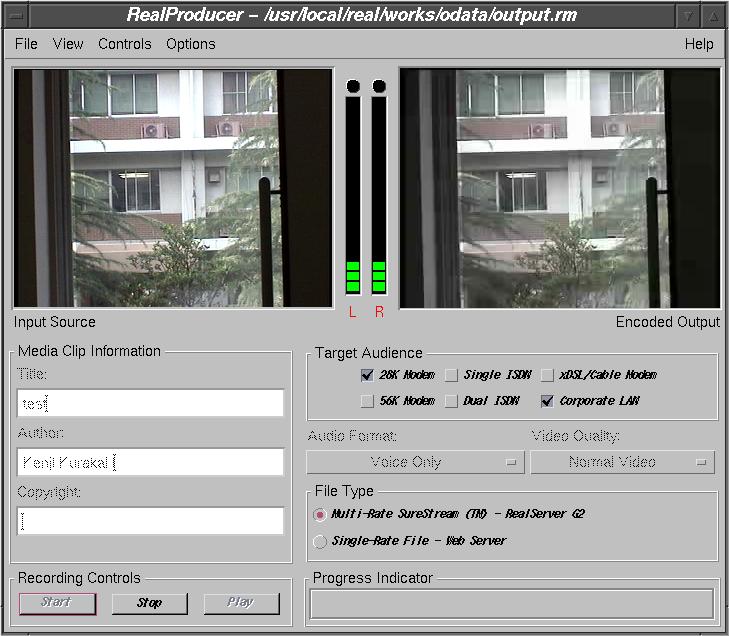Click the RealProducer title bar text
Image resolution: width=729 pixels, height=636 pixels.
352,15
